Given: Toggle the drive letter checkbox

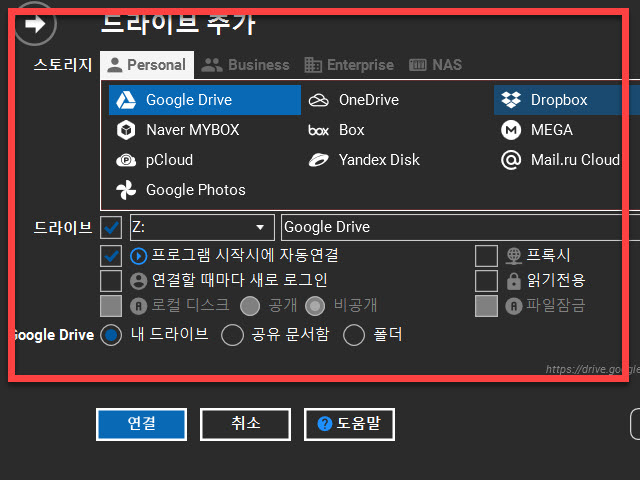Looking at the screenshot, I should [111, 227].
